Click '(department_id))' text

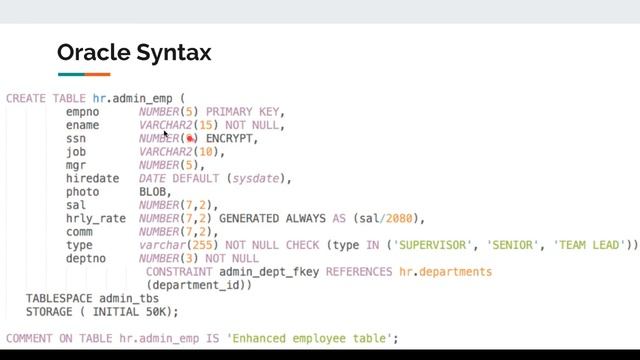pos(199,285)
